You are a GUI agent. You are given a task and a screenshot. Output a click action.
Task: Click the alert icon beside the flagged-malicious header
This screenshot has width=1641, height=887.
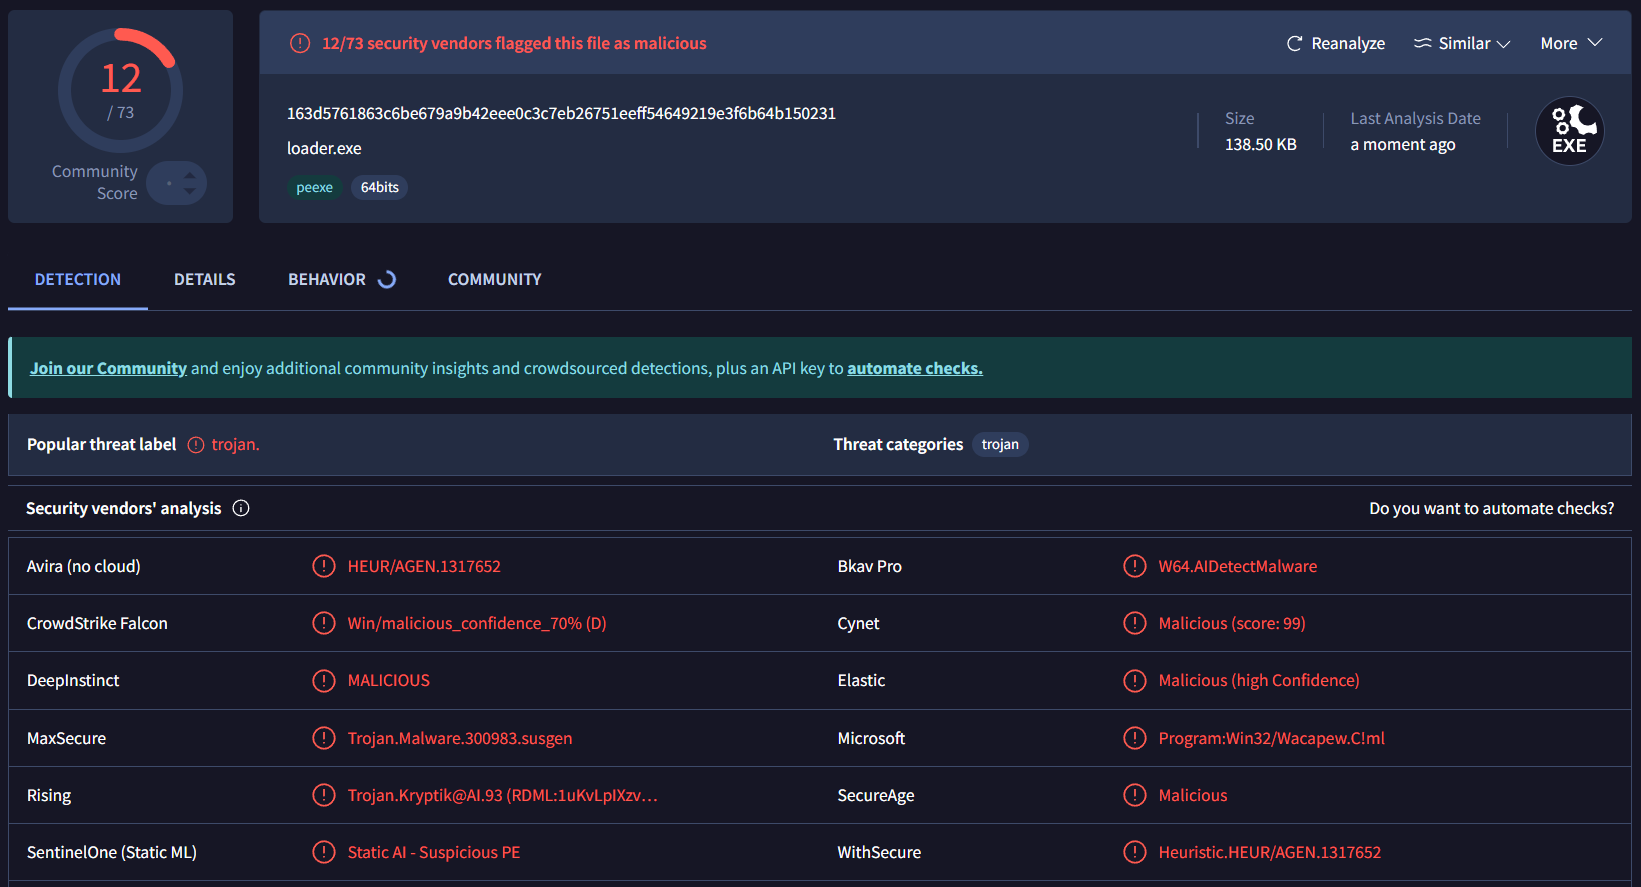click(x=300, y=43)
